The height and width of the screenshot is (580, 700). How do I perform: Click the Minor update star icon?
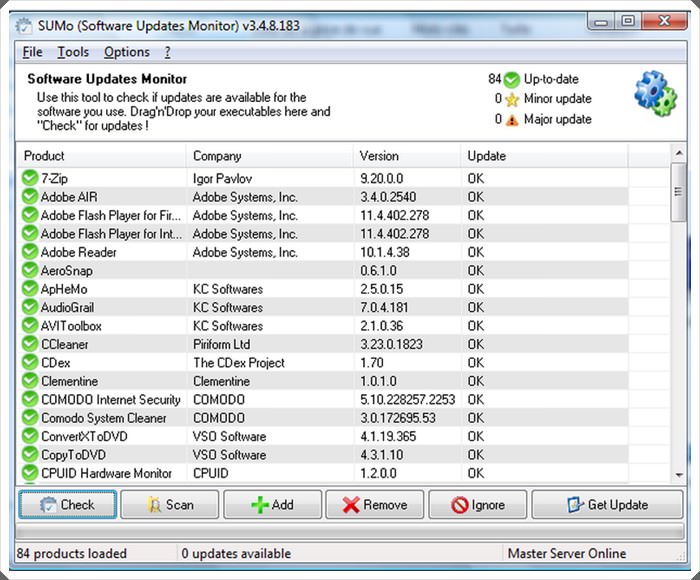pyautogui.click(x=512, y=99)
